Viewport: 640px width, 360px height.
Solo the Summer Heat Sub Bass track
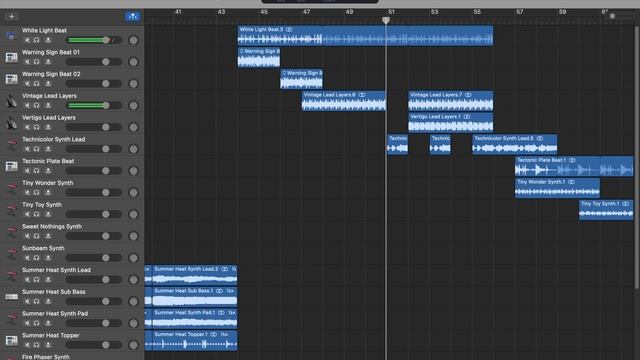(37, 301)
